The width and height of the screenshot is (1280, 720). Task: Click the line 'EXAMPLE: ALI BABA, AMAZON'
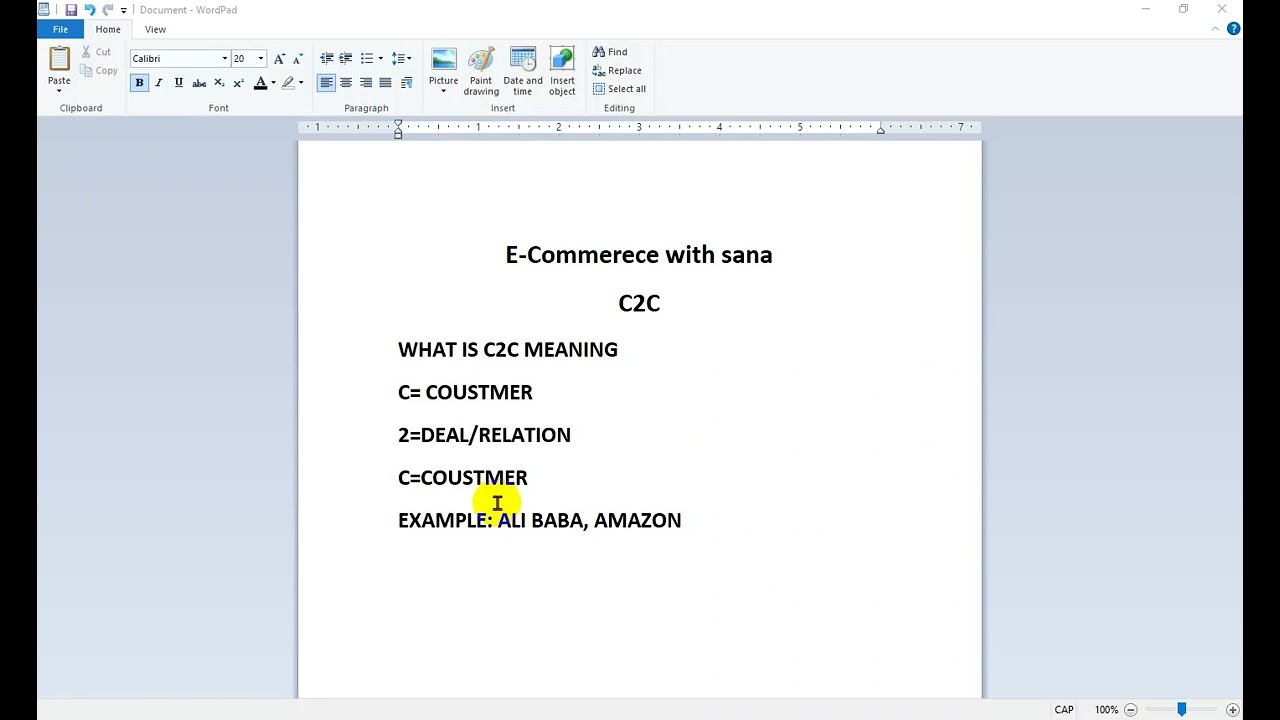tap(540, 520)
